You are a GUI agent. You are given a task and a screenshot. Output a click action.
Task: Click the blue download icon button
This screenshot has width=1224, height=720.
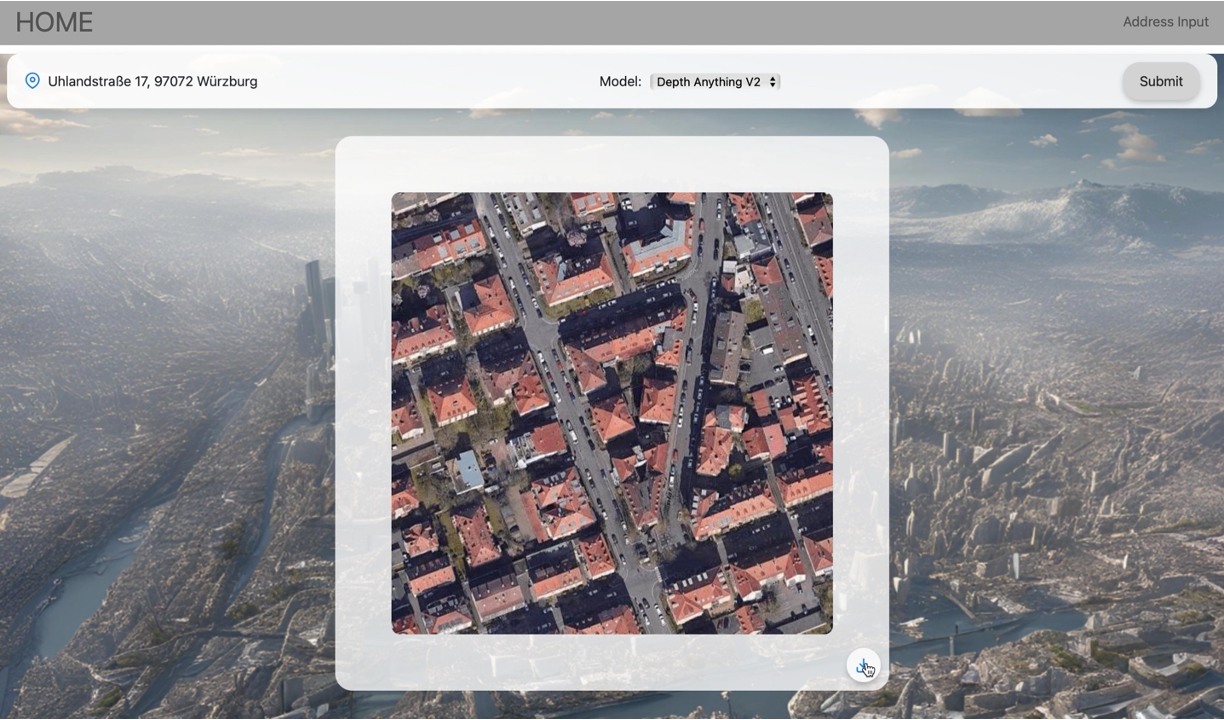tap(863, 666)
